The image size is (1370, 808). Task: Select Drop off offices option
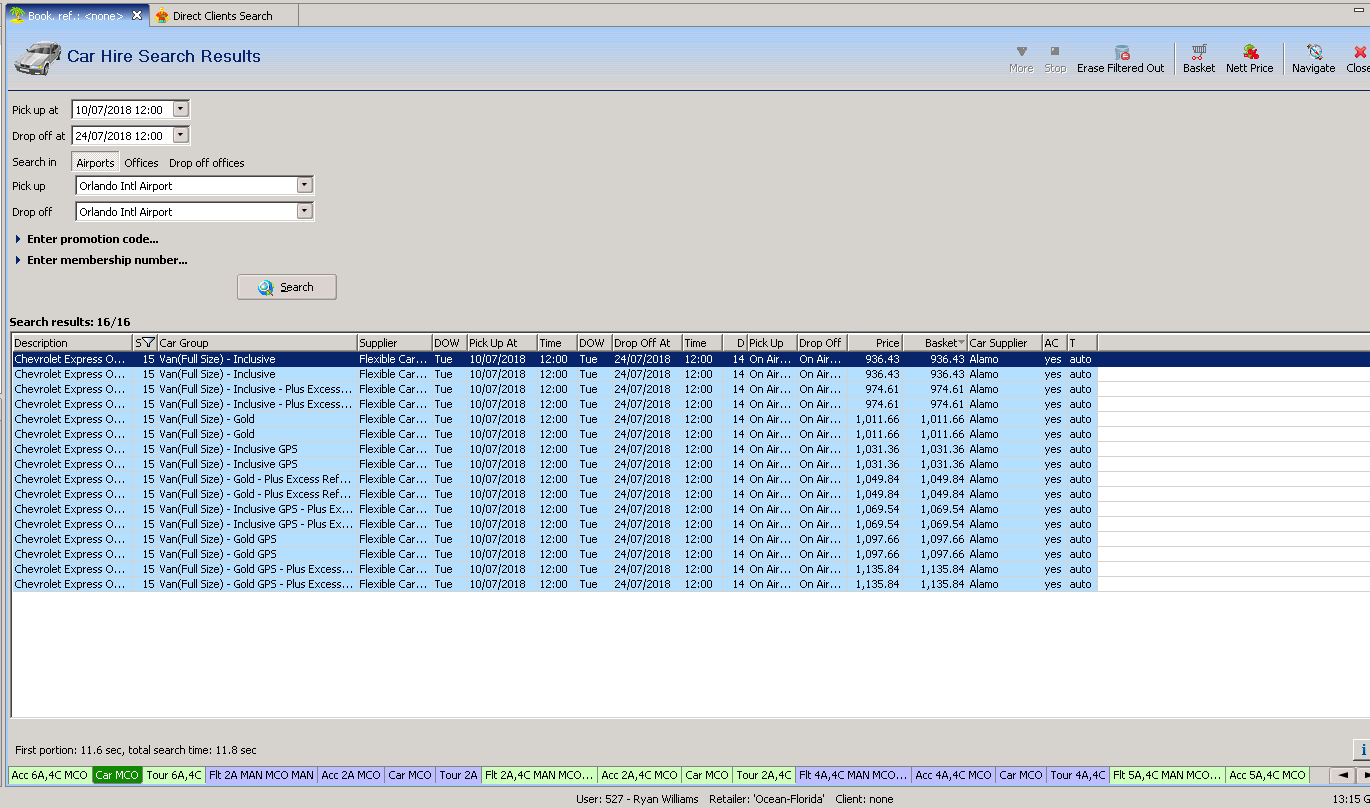tap(206, 163)
